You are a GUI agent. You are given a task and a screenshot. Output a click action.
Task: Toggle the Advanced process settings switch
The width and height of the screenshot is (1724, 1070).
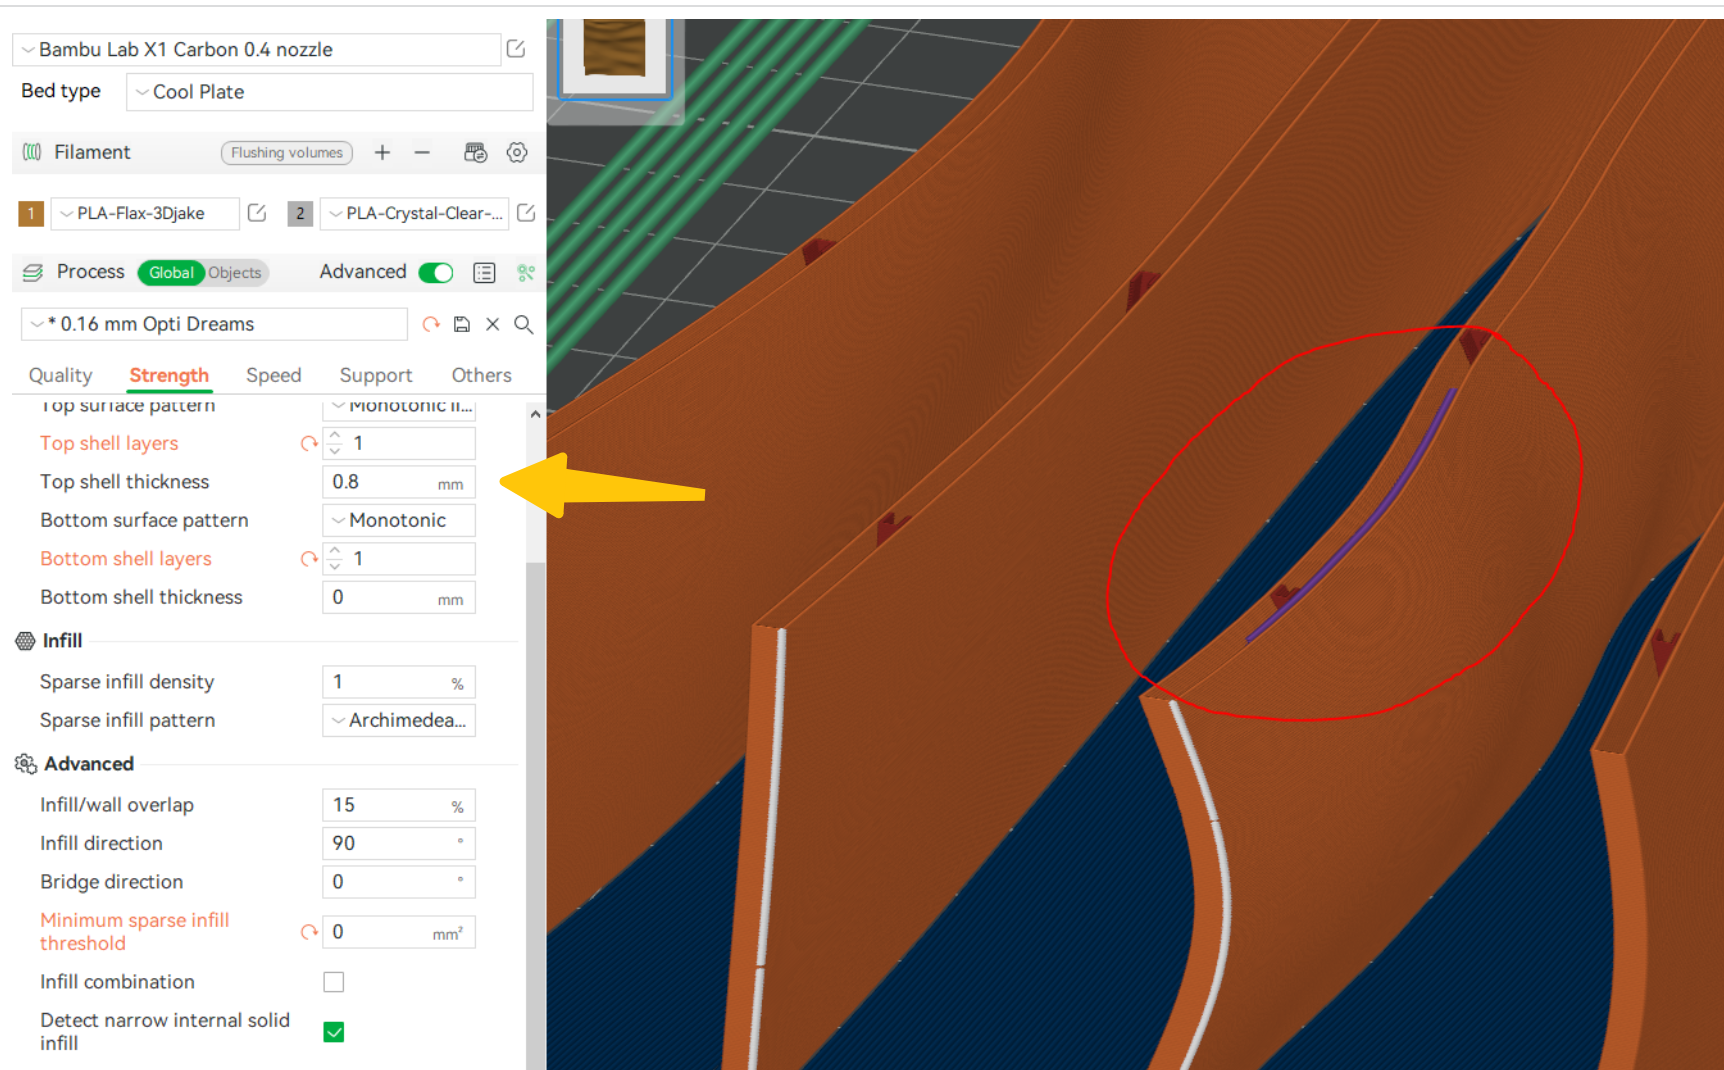click(x=435, y=271)
